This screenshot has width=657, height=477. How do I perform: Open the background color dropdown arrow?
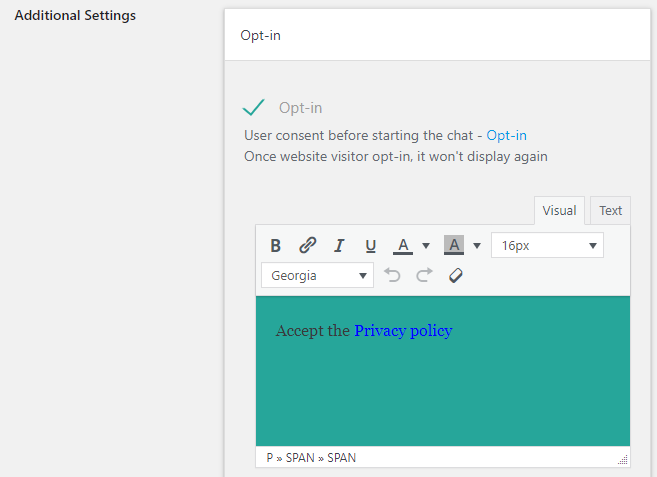point(477,246)
